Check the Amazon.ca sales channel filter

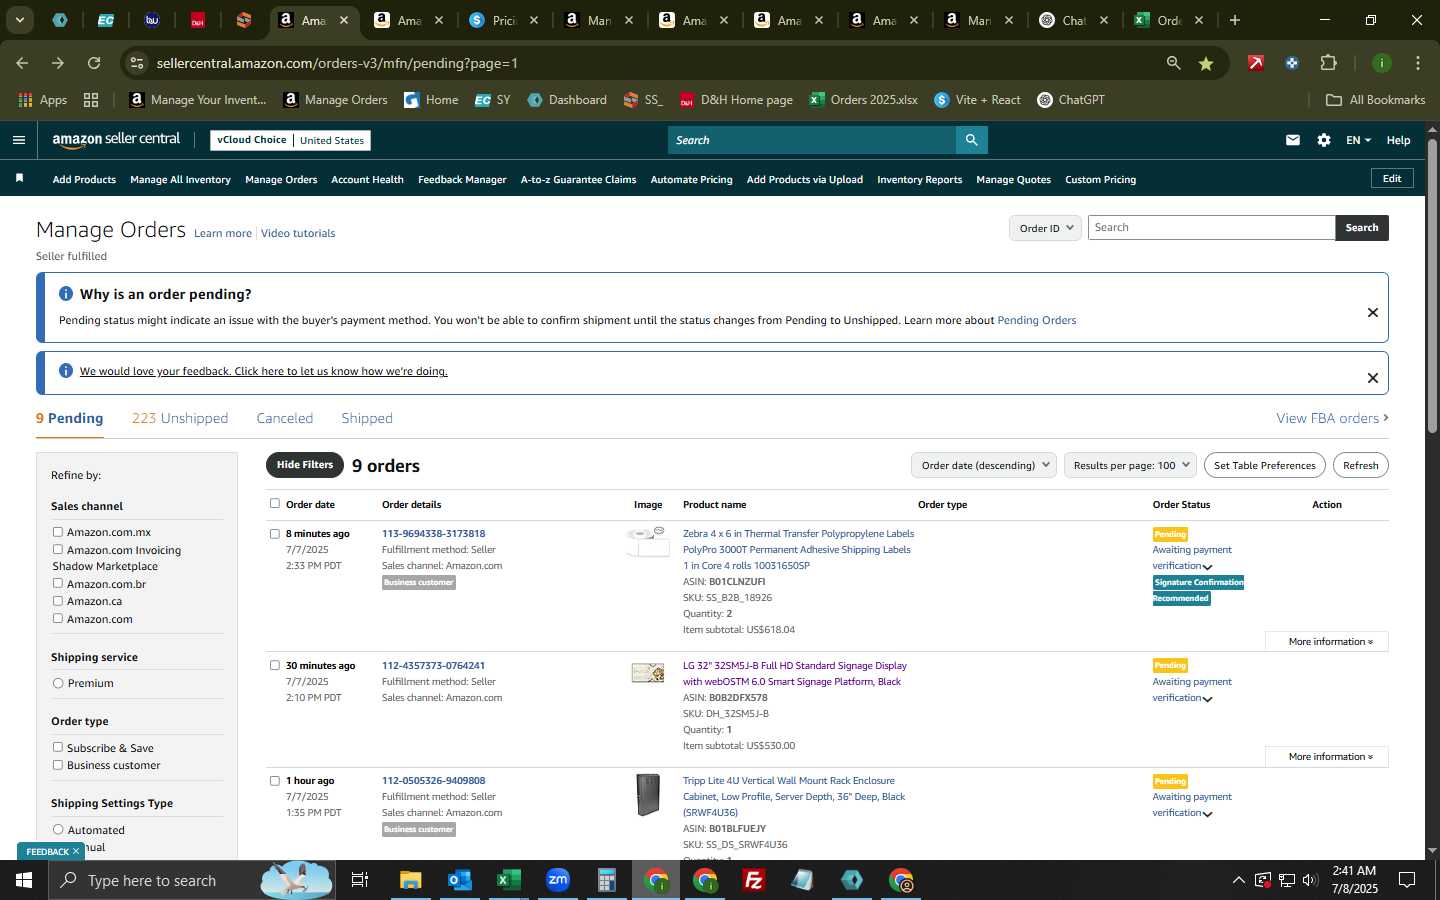58,600
